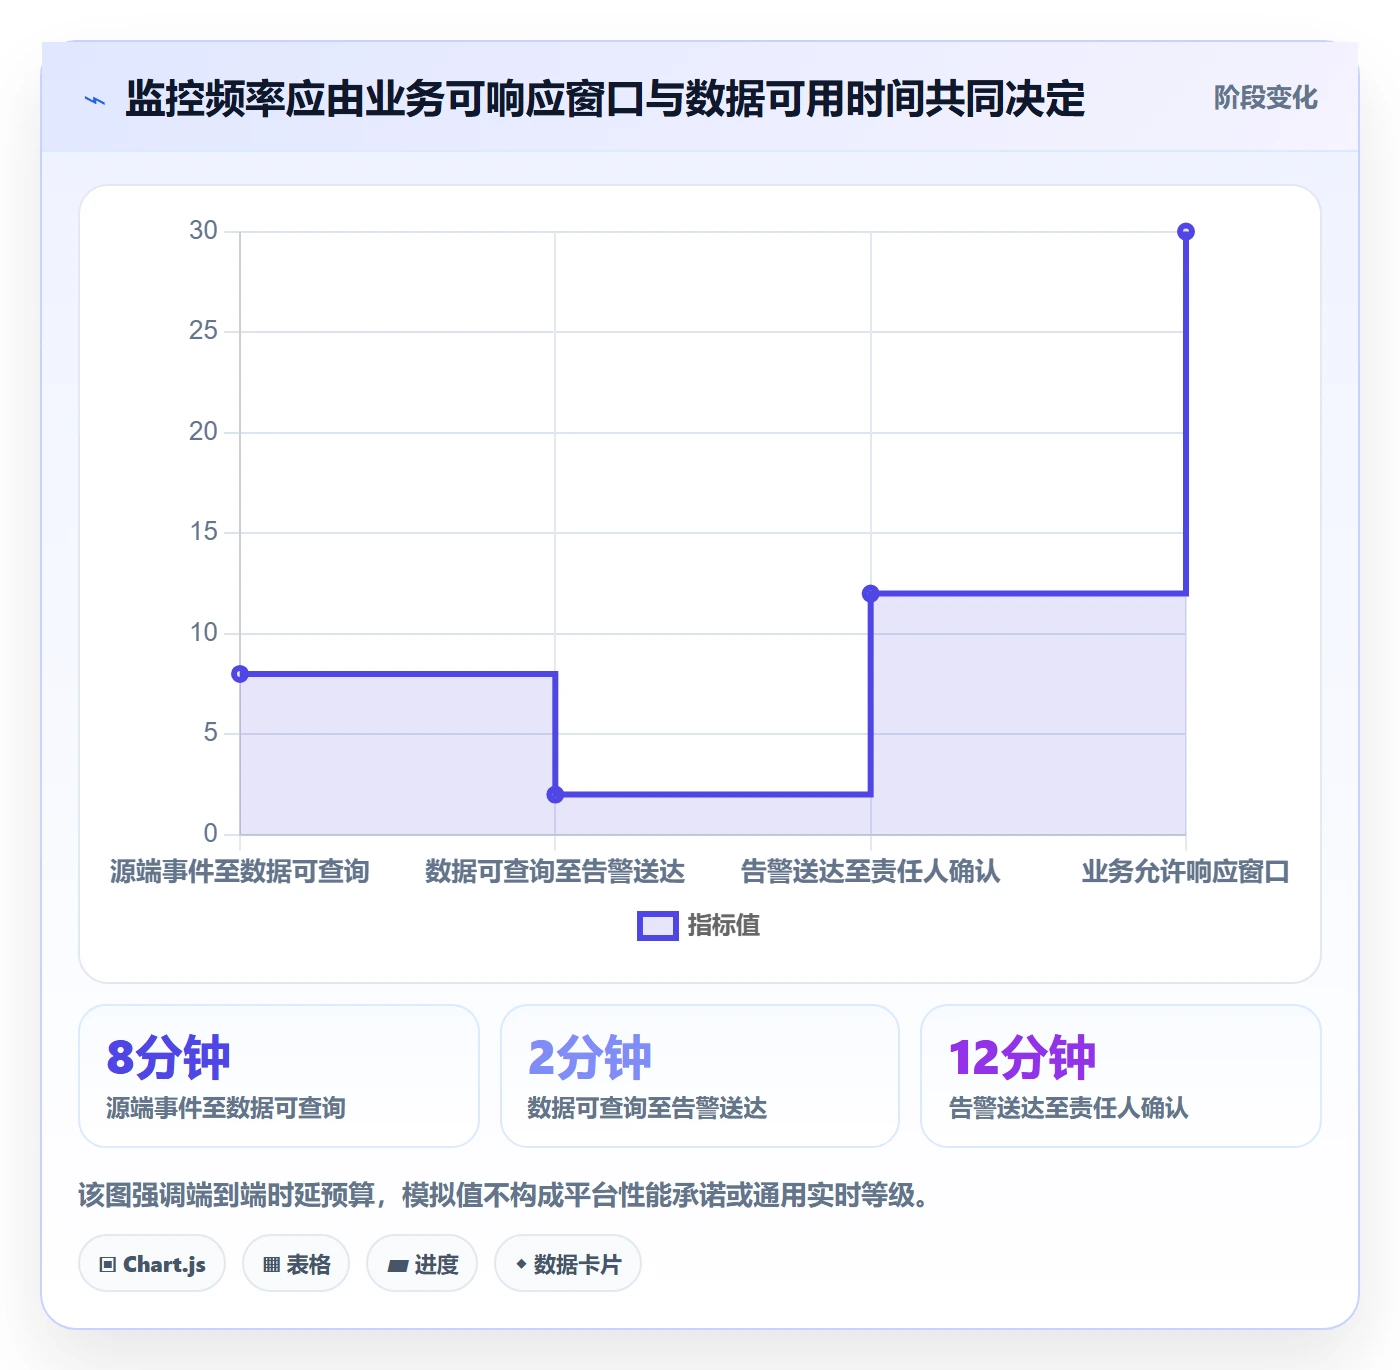Click the 12分钟 stat card

tap(1121, 1076)
